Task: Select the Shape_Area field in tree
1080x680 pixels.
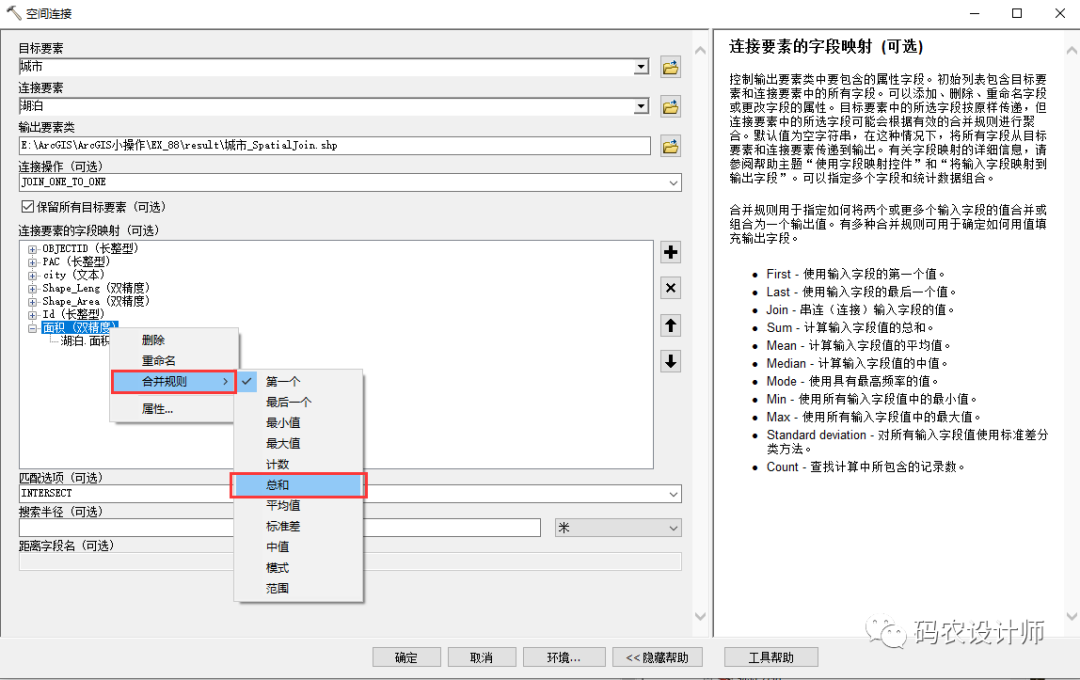Action: tap(95, 301)
